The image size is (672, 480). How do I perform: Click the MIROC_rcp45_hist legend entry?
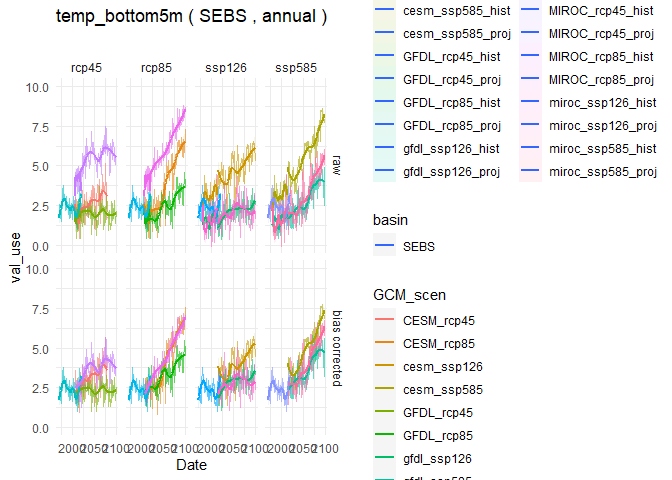pos(588,10)
